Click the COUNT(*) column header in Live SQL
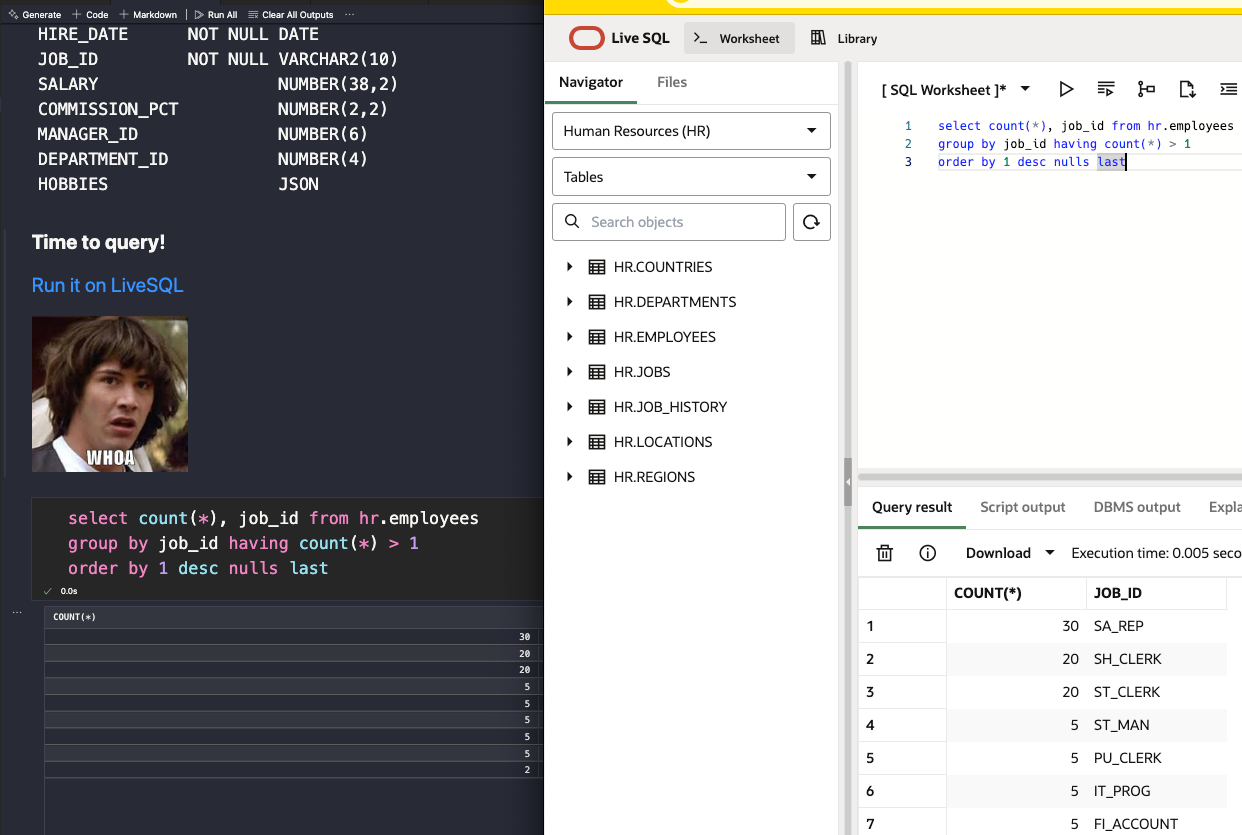1242x835 pixels. (1016, 593)
